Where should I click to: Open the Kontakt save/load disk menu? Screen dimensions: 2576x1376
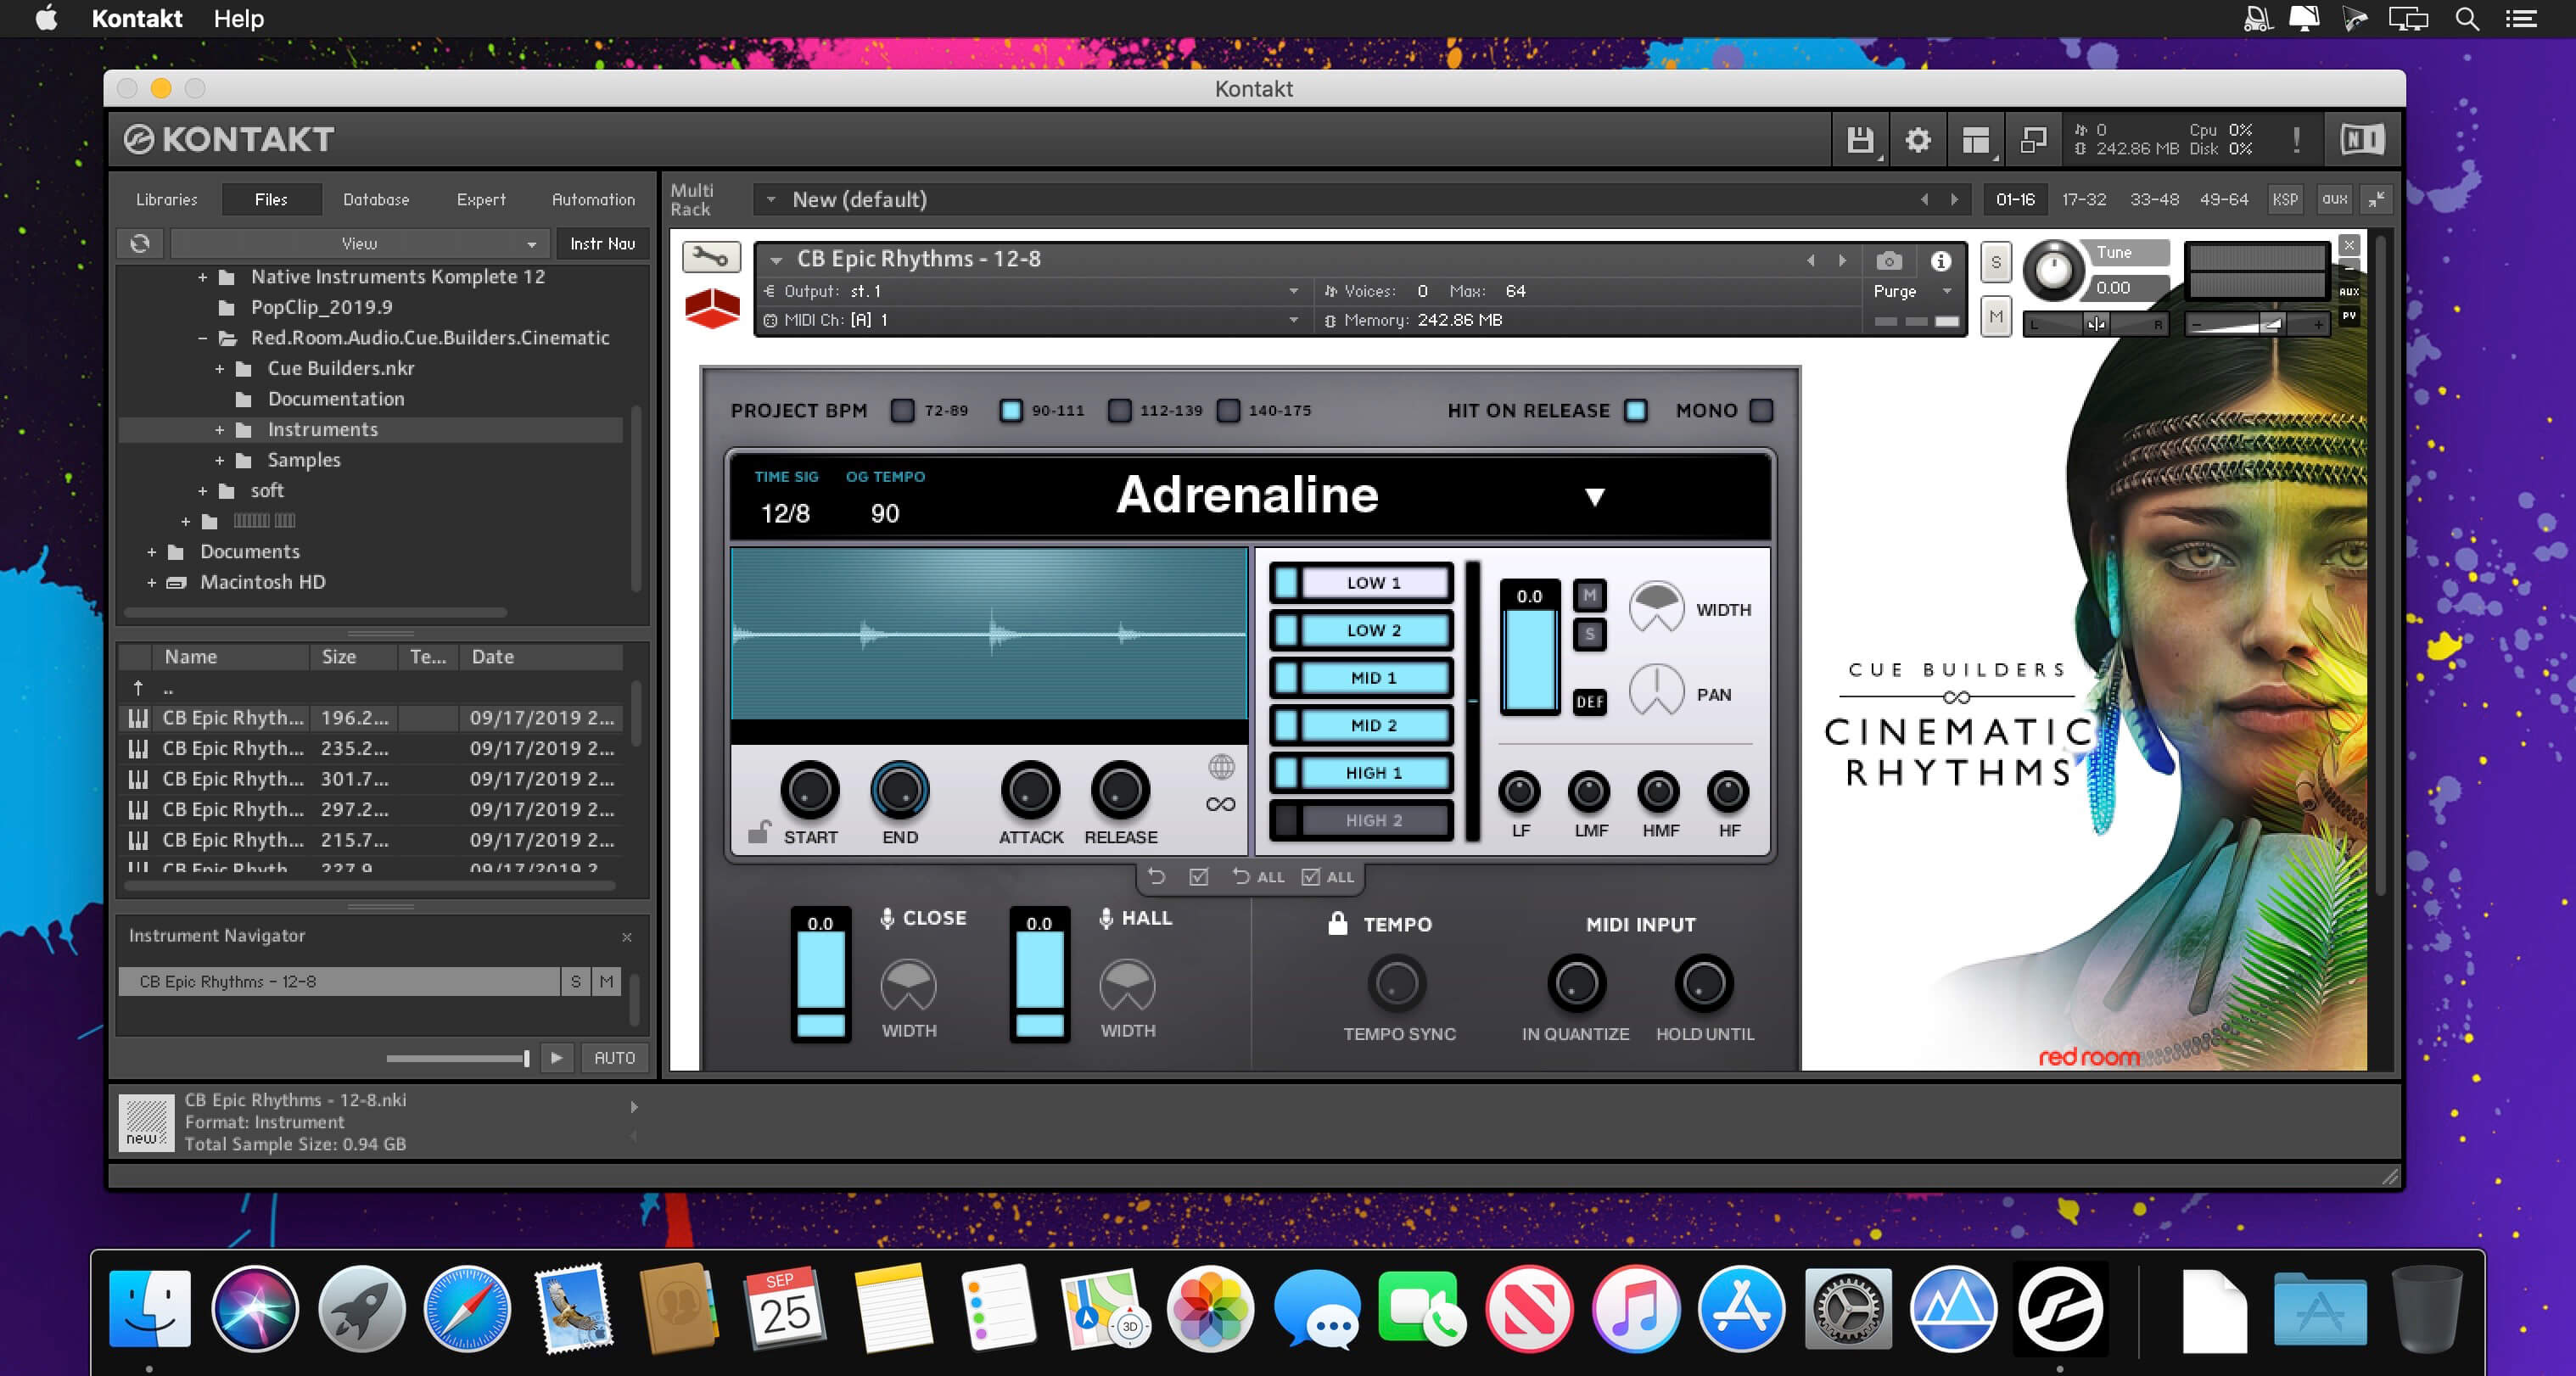[1859, 140]
